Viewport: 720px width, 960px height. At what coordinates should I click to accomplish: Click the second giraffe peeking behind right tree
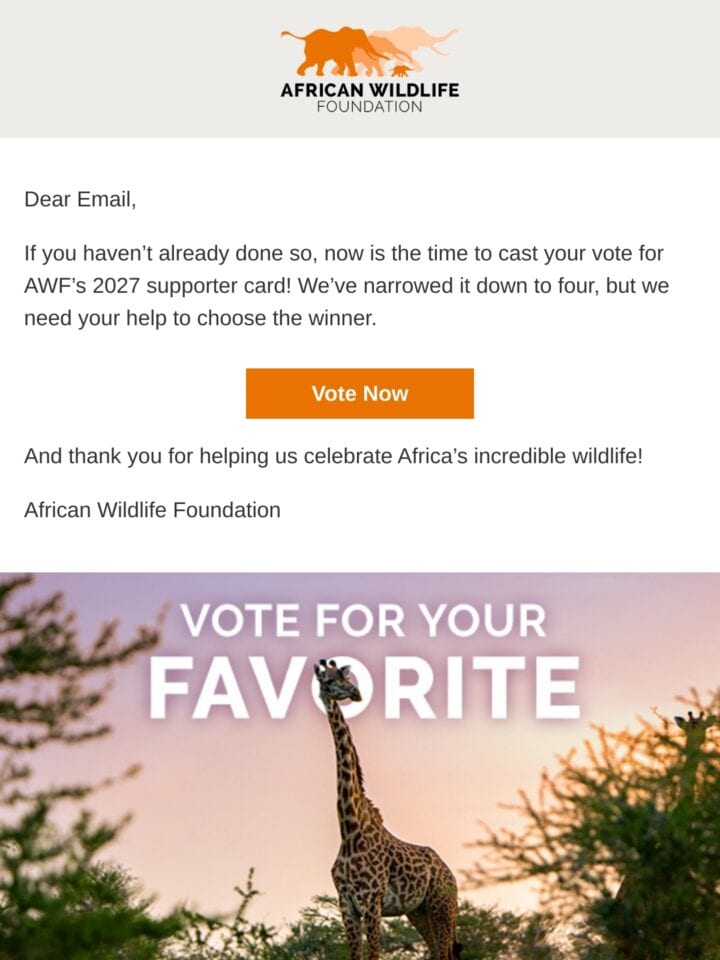693,721
